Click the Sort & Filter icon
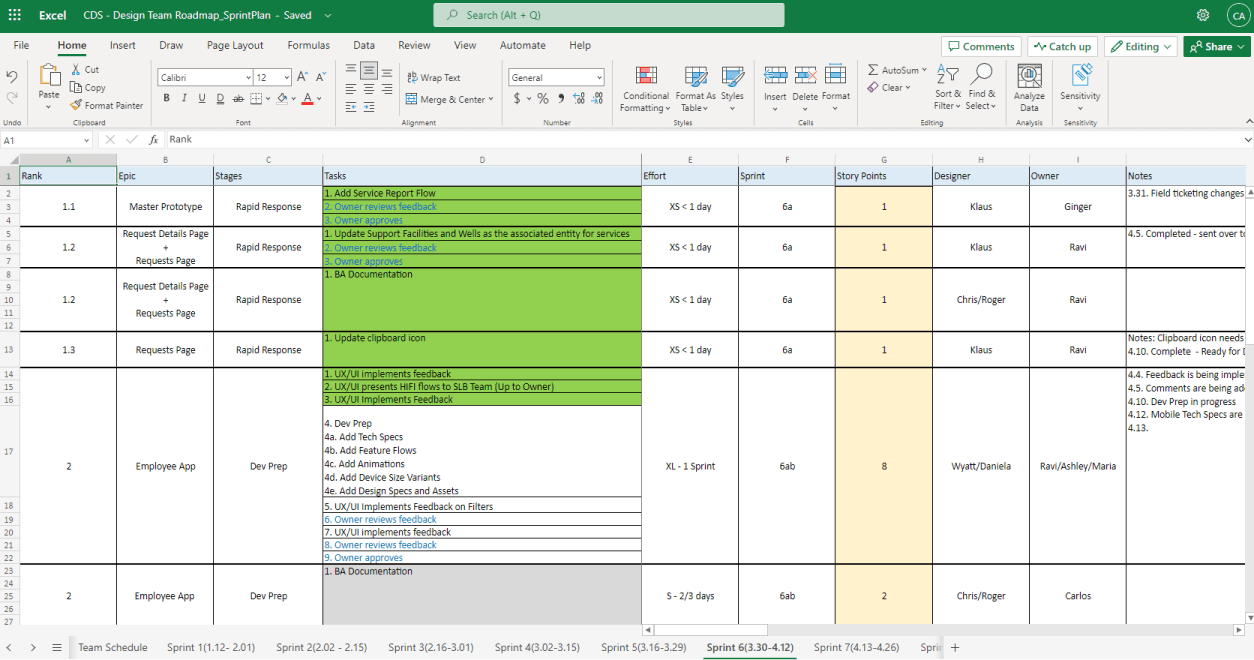Image resolution: width=1254 pixels, height=660 pixels. click(x=946, y=76)
